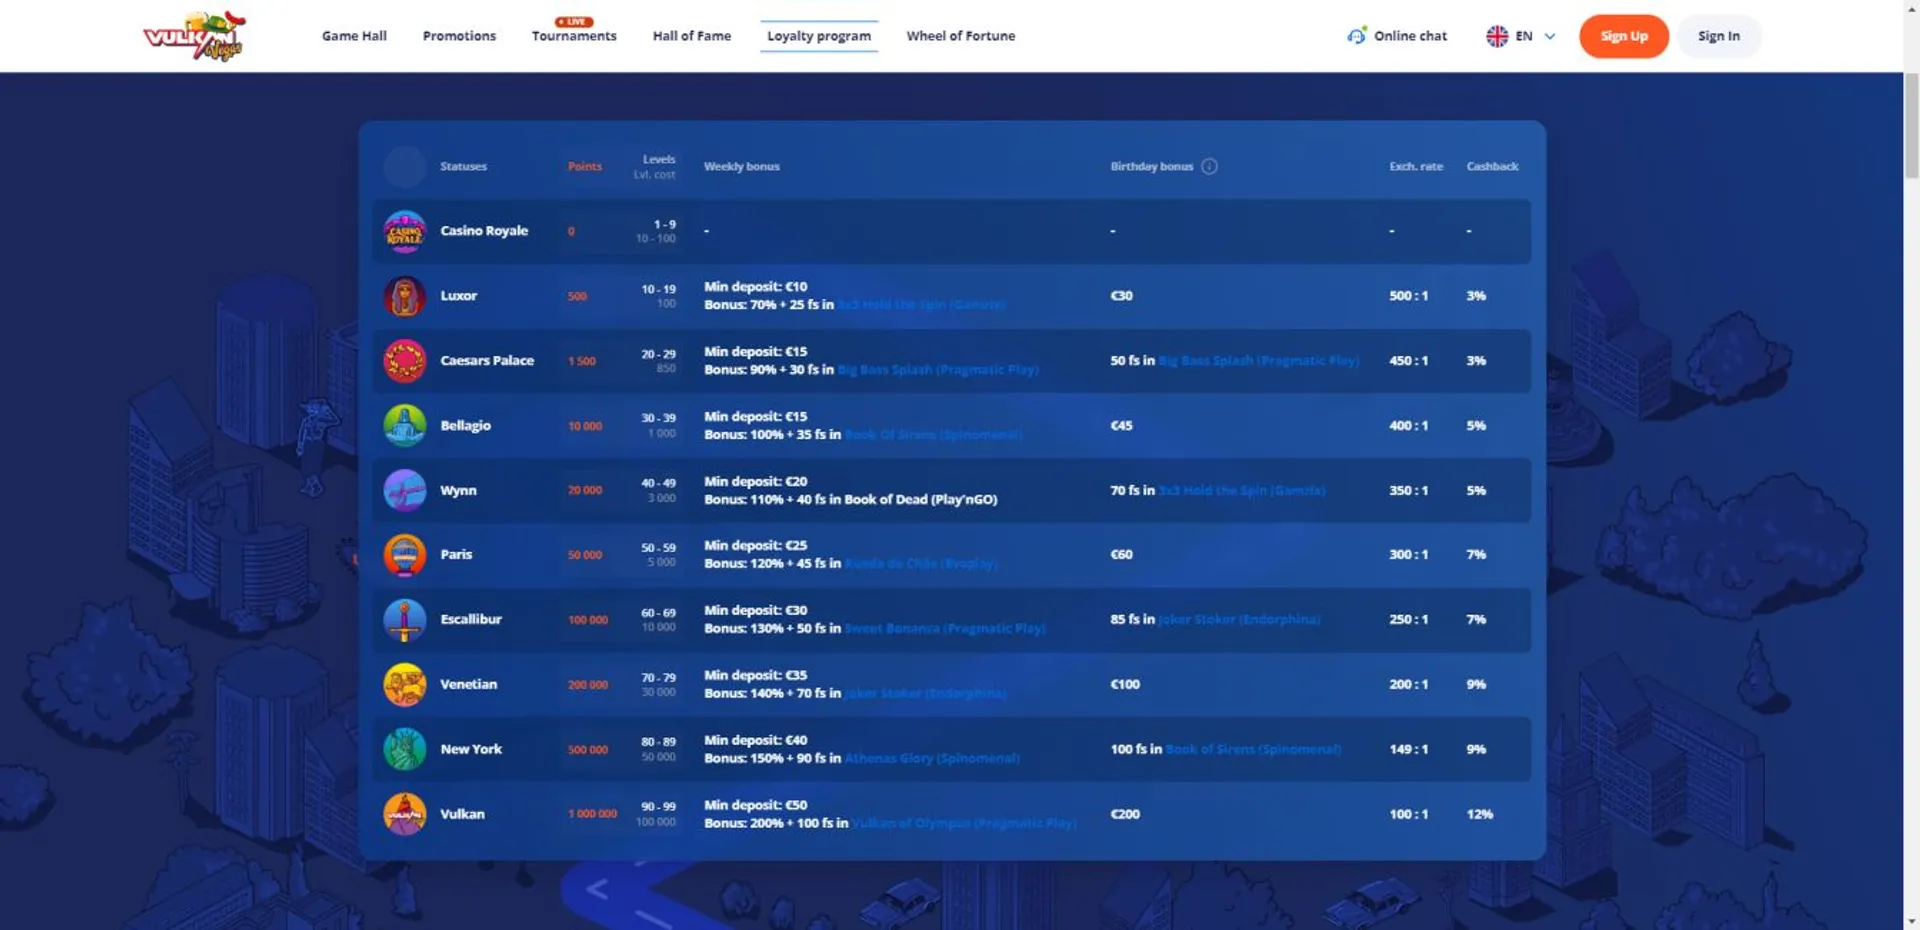
Task: Click the €200 birthday bonus value
Action: (x=1125, y=814)
